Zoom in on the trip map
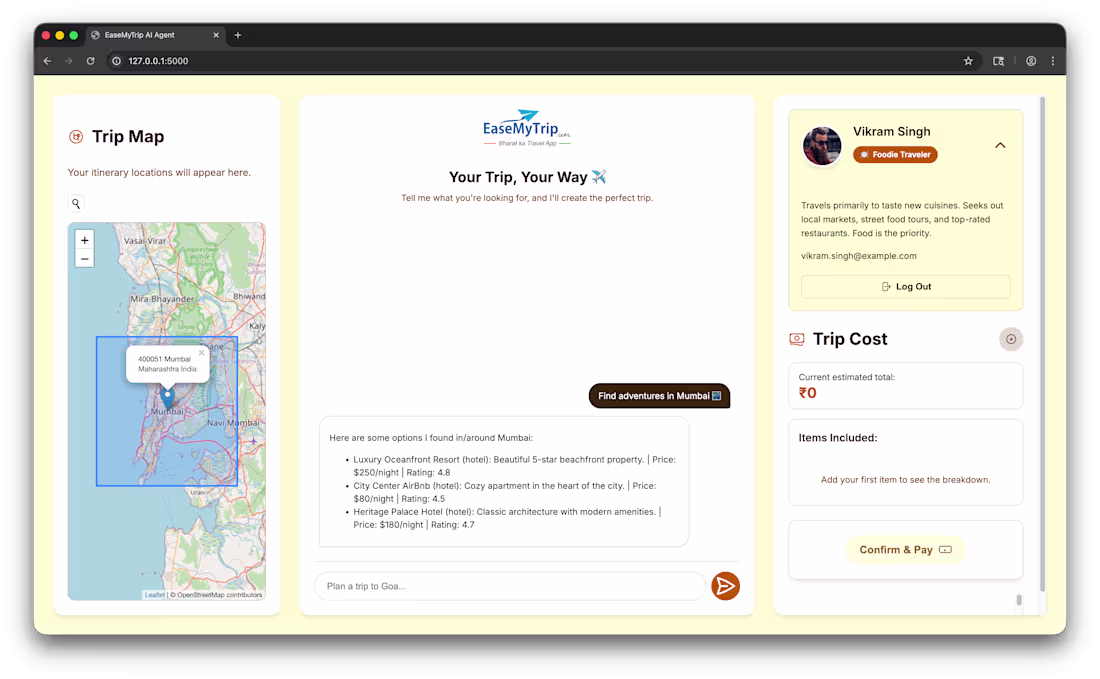This screenshot has height=679, width=1100. [x=84, y=240]
